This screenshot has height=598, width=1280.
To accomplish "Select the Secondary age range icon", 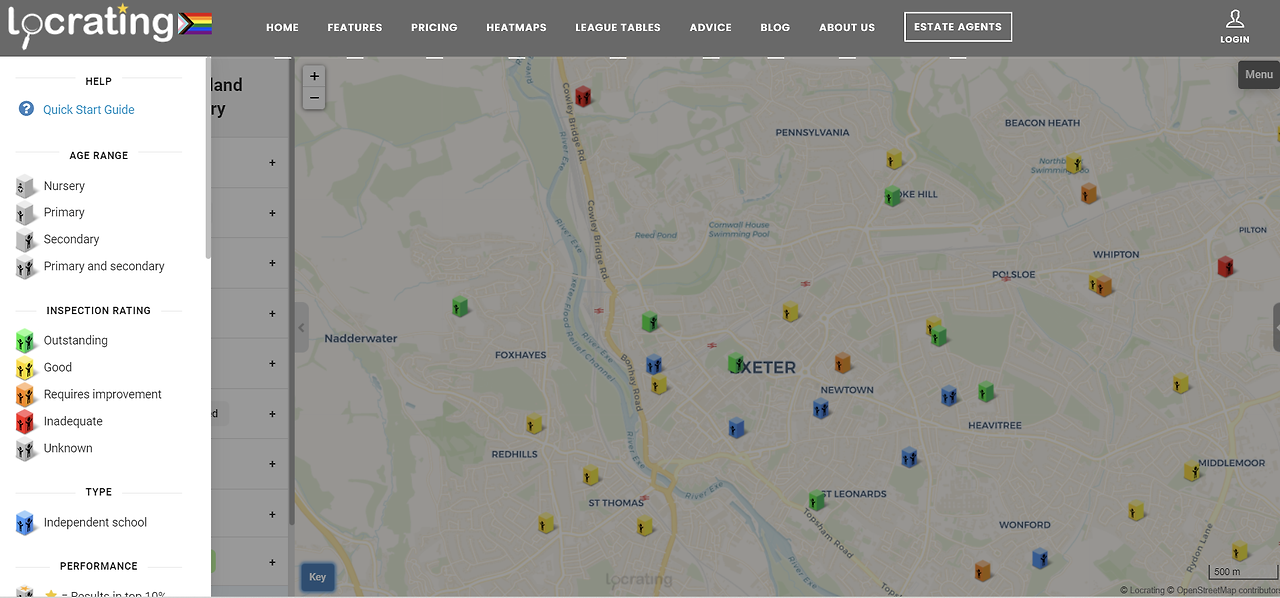I will tap(26, 239).
